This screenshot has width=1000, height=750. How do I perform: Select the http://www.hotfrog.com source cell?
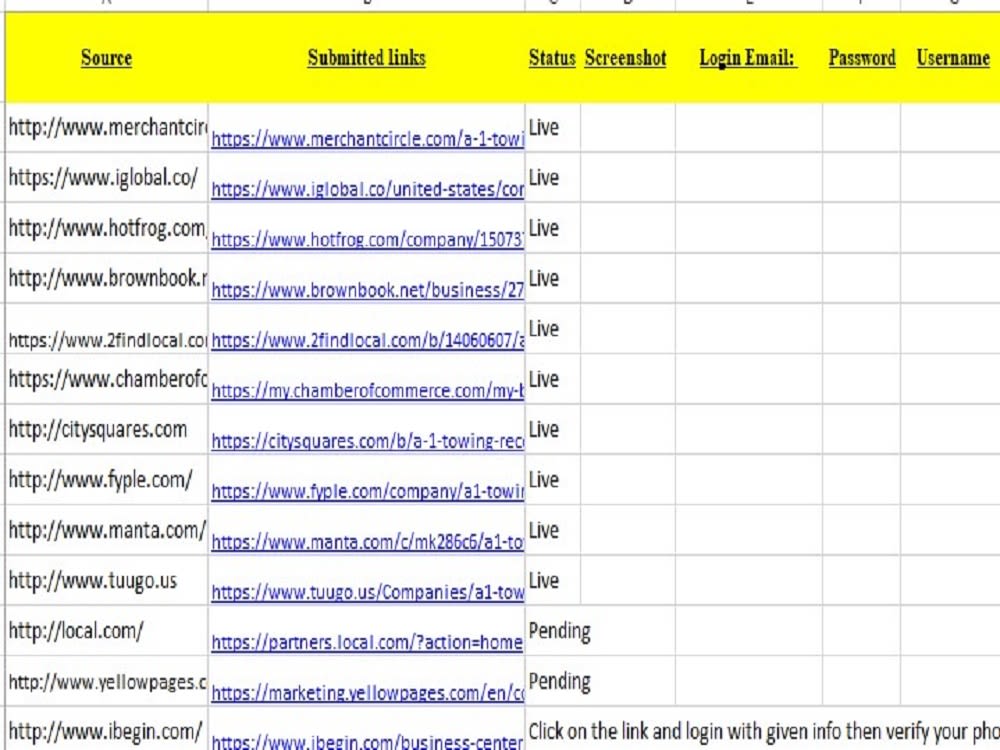pos(107,228)
